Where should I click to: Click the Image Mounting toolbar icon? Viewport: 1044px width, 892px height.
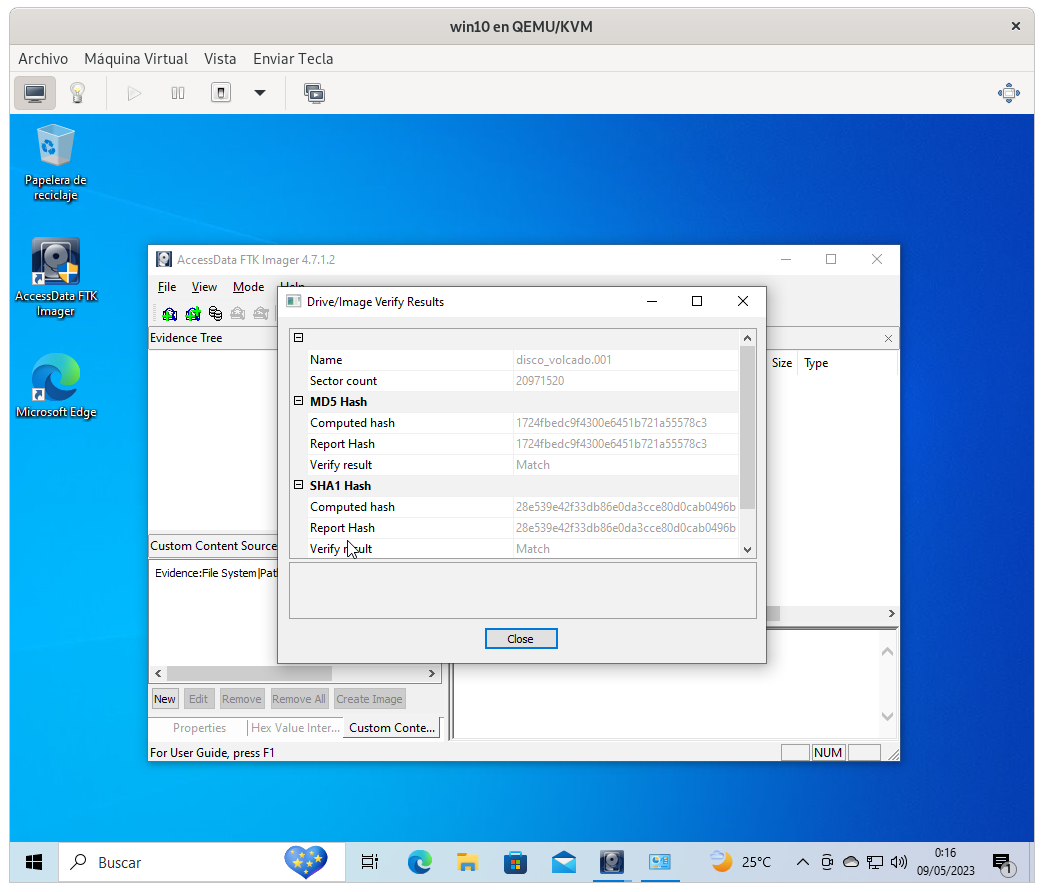pyautogui.click(x=215, y=313)
